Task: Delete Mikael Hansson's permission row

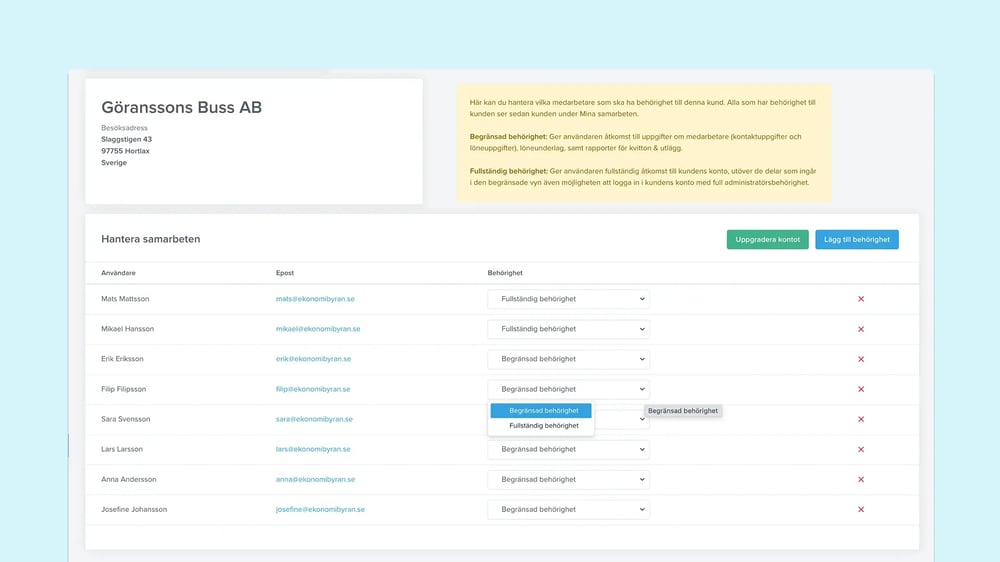Action: coord(861,329)
